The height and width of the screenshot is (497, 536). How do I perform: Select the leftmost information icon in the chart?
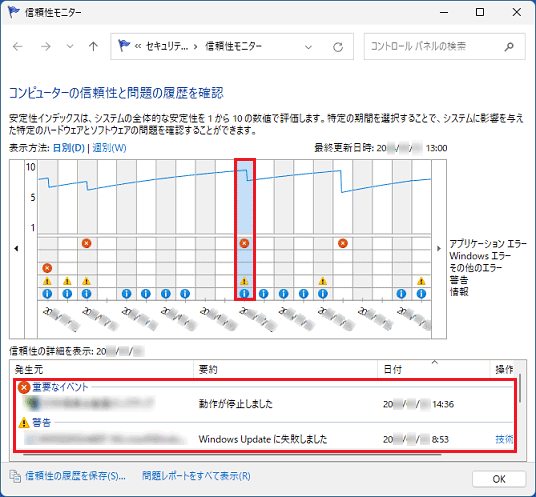tap(47, 294)
